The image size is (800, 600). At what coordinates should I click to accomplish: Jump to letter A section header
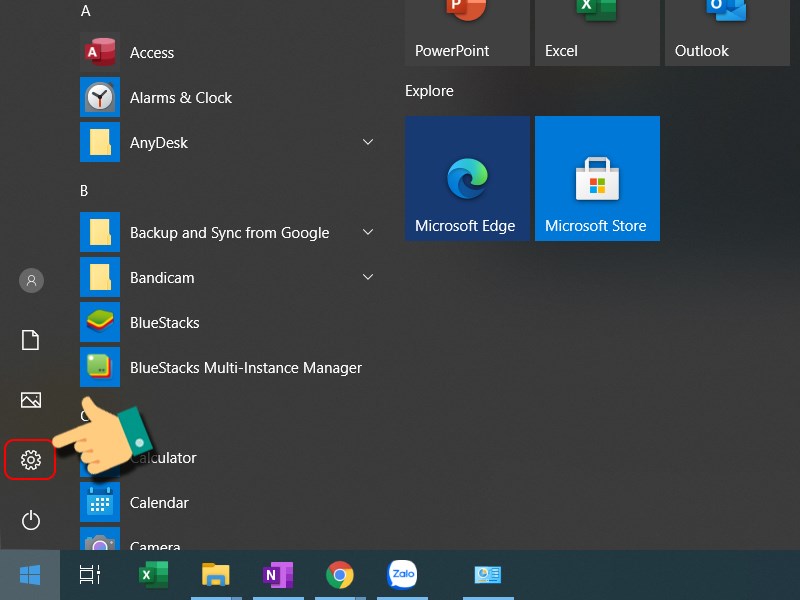pyautogui.click(x=86, y=11)
